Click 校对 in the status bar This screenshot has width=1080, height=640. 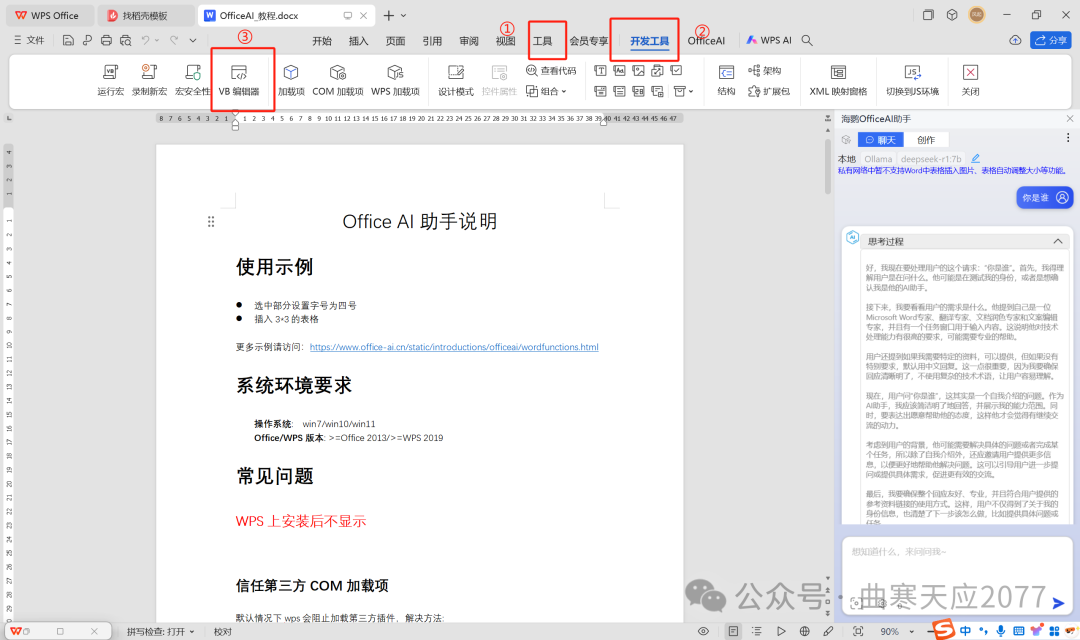pyautogui.click(x=222, y=631)
